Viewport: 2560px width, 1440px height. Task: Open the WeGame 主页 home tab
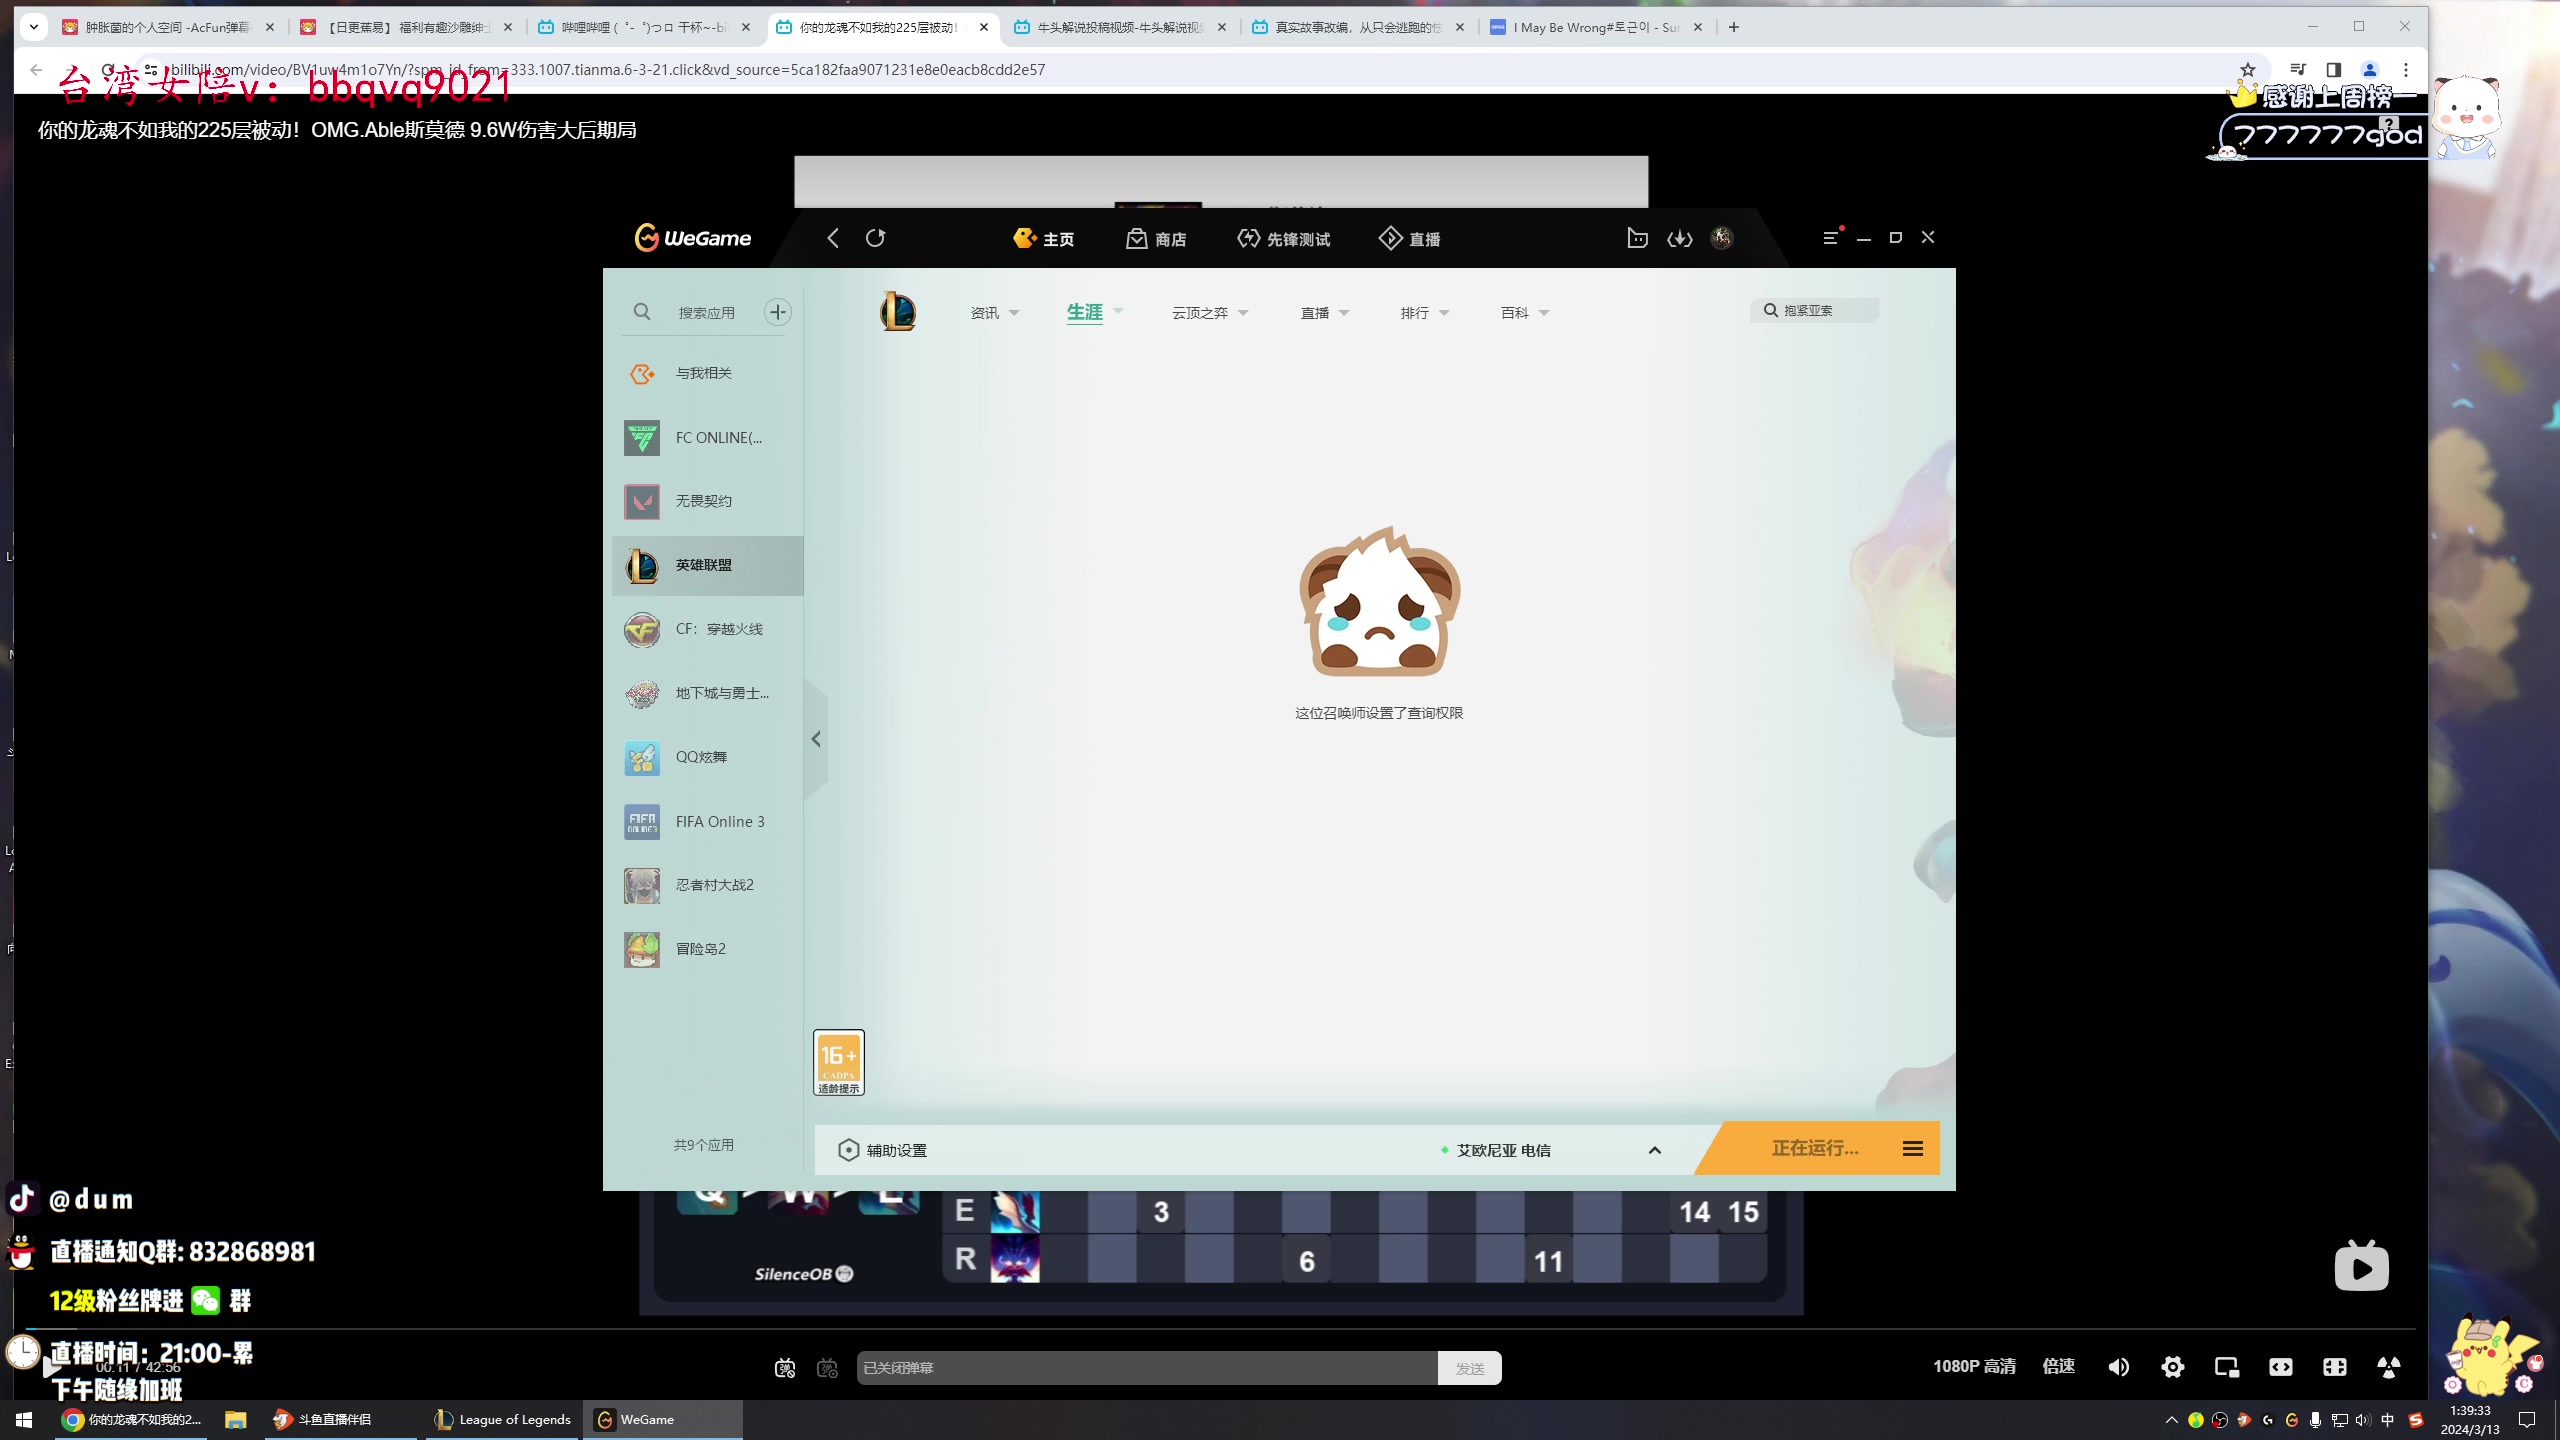[1043, 239]
